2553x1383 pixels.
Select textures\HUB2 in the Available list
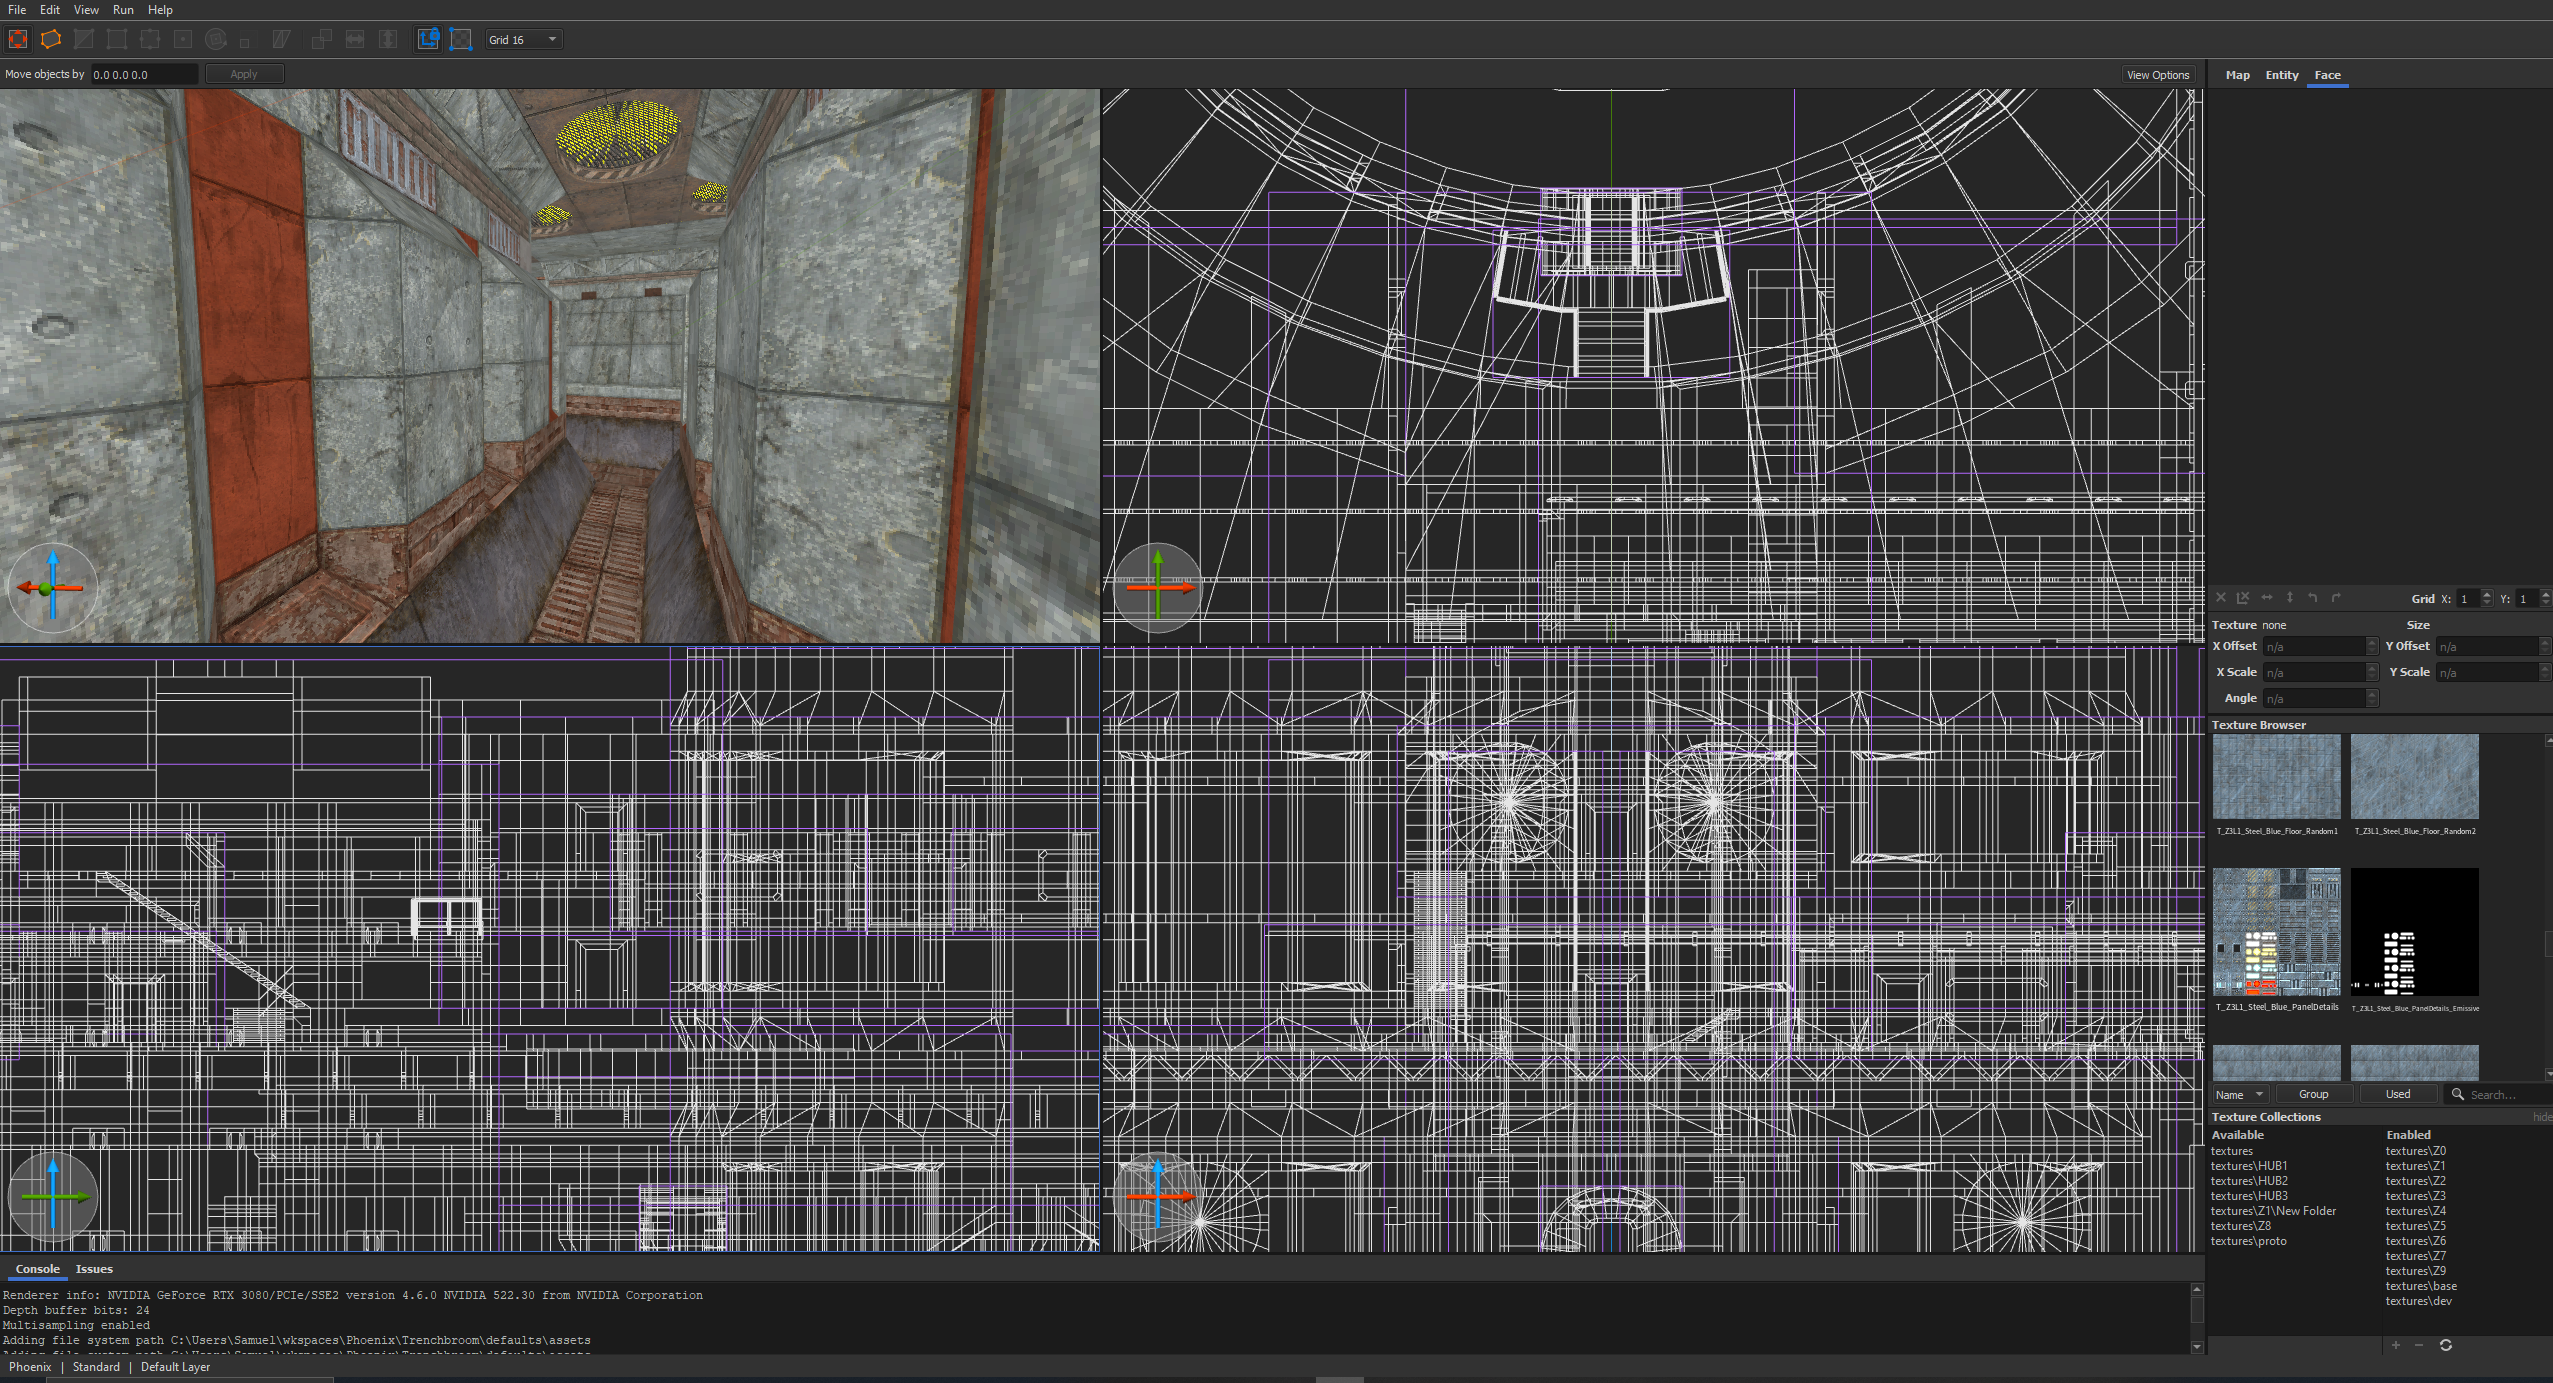pyautogui.click(x=2249, y=1181)
